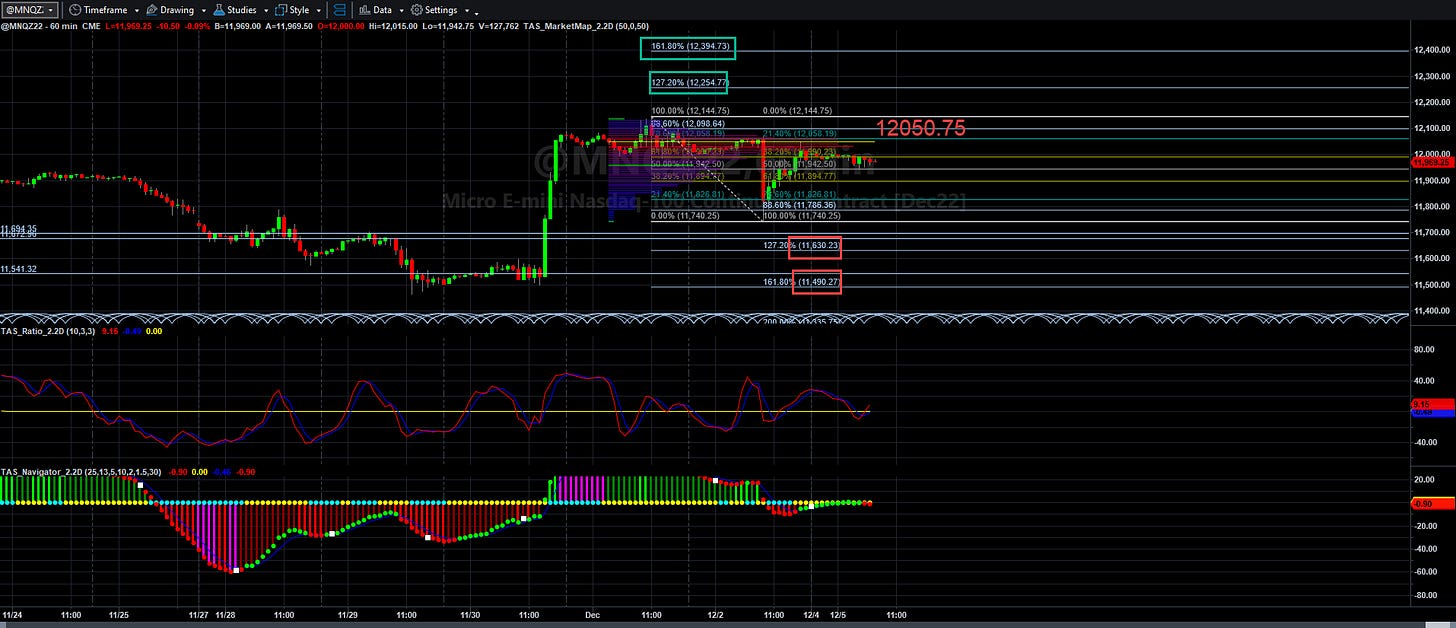Click the blue chart layout icon
This screenshot has width=1456, height=628.
pyautogui.click(x=339, y=10)
